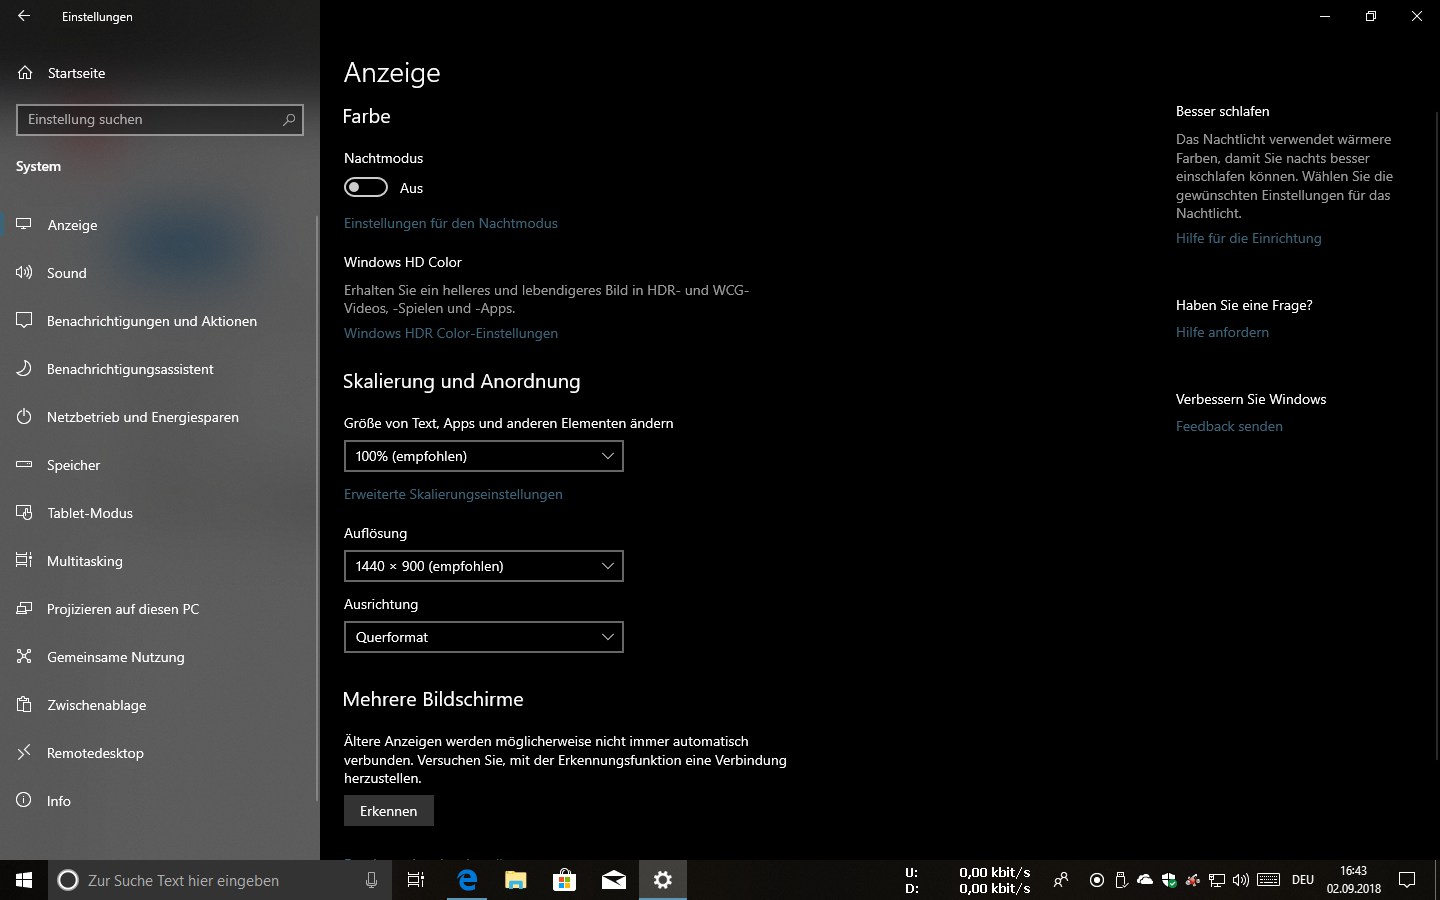Image resolution: width=1440 pixels, height=900 pixels.
Task: Click the power icon of Netzbetrieb
Action: point(24,416)
